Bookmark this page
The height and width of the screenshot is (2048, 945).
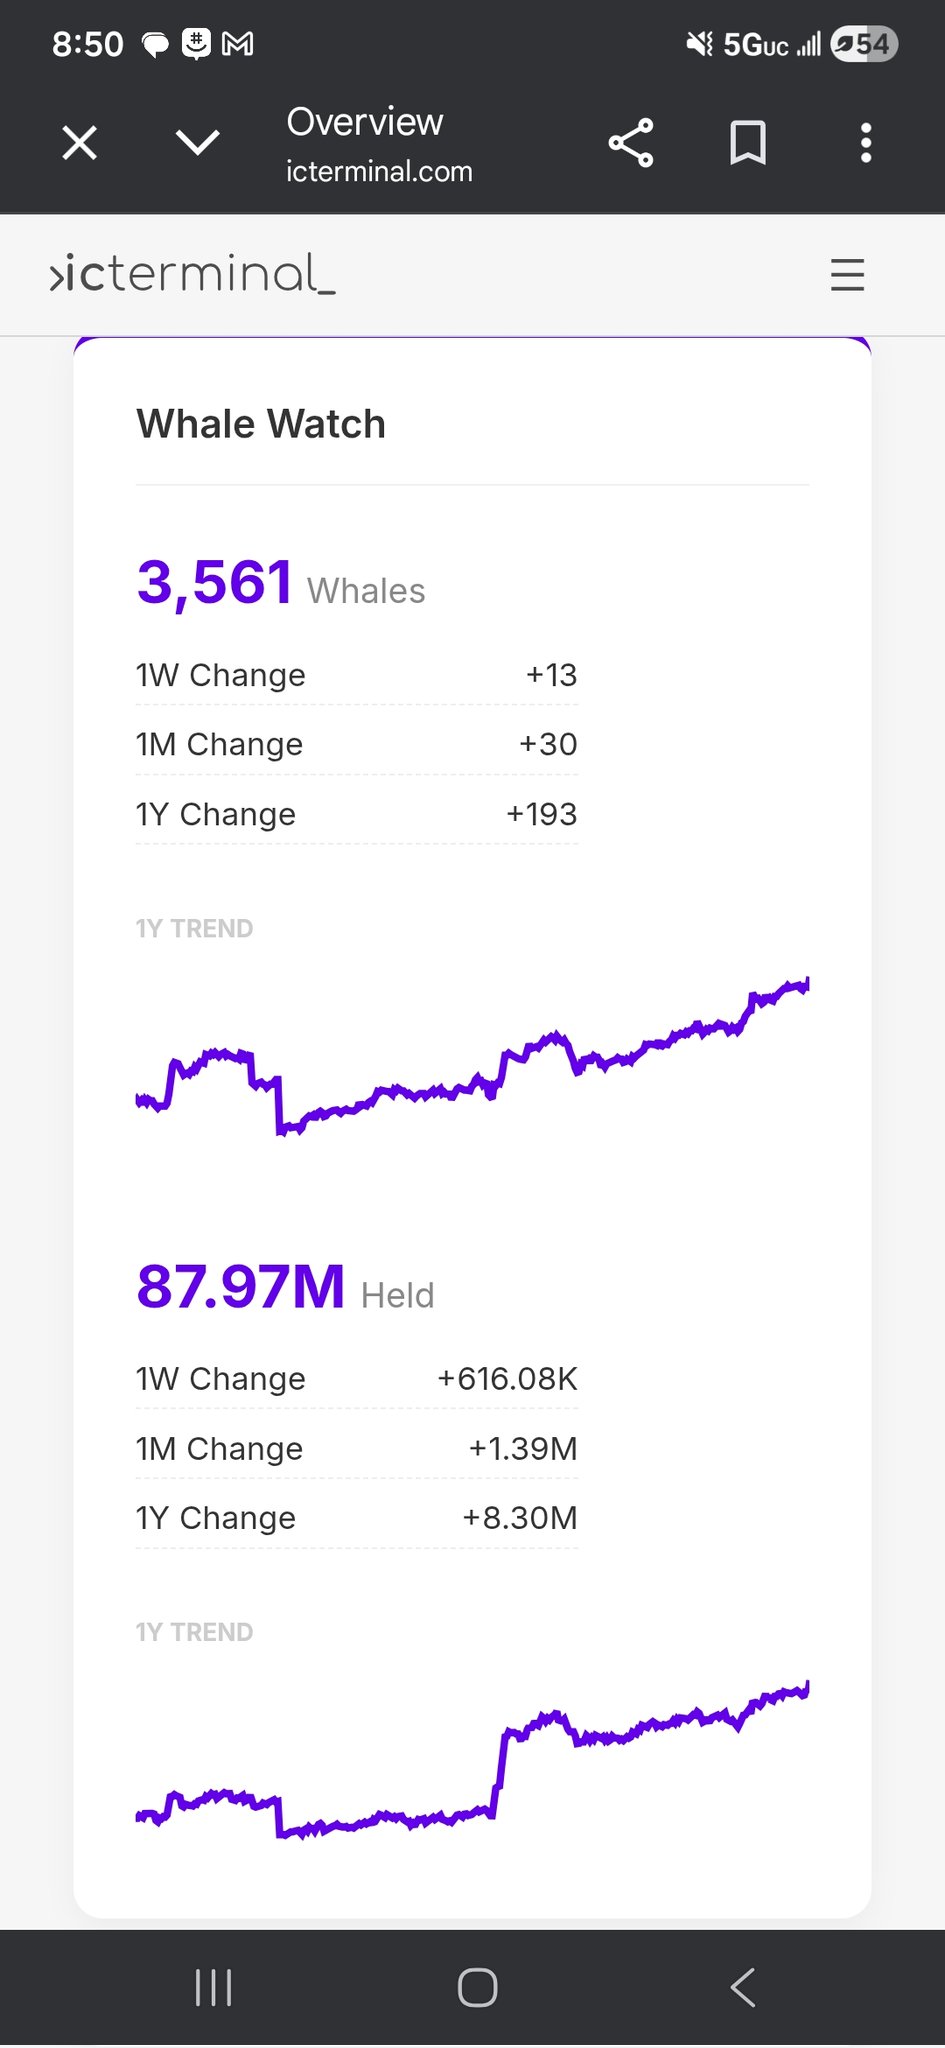(x=748, y=143)
